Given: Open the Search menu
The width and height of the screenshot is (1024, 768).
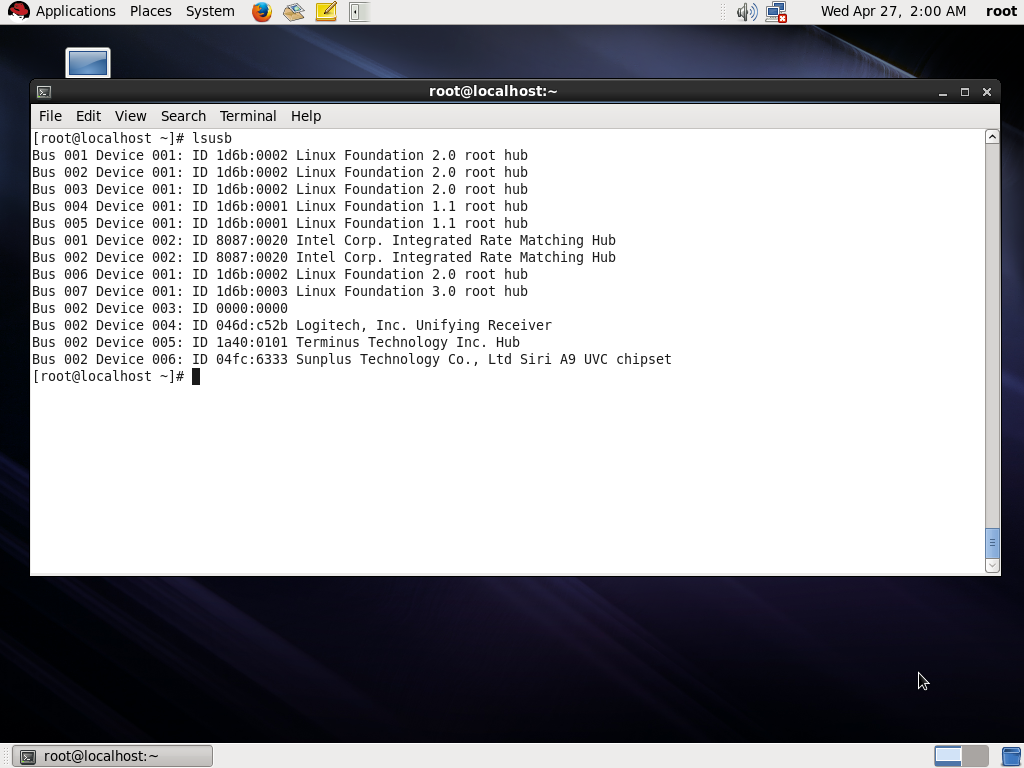Looking at the screenshot, I should (x=183, y=116).
